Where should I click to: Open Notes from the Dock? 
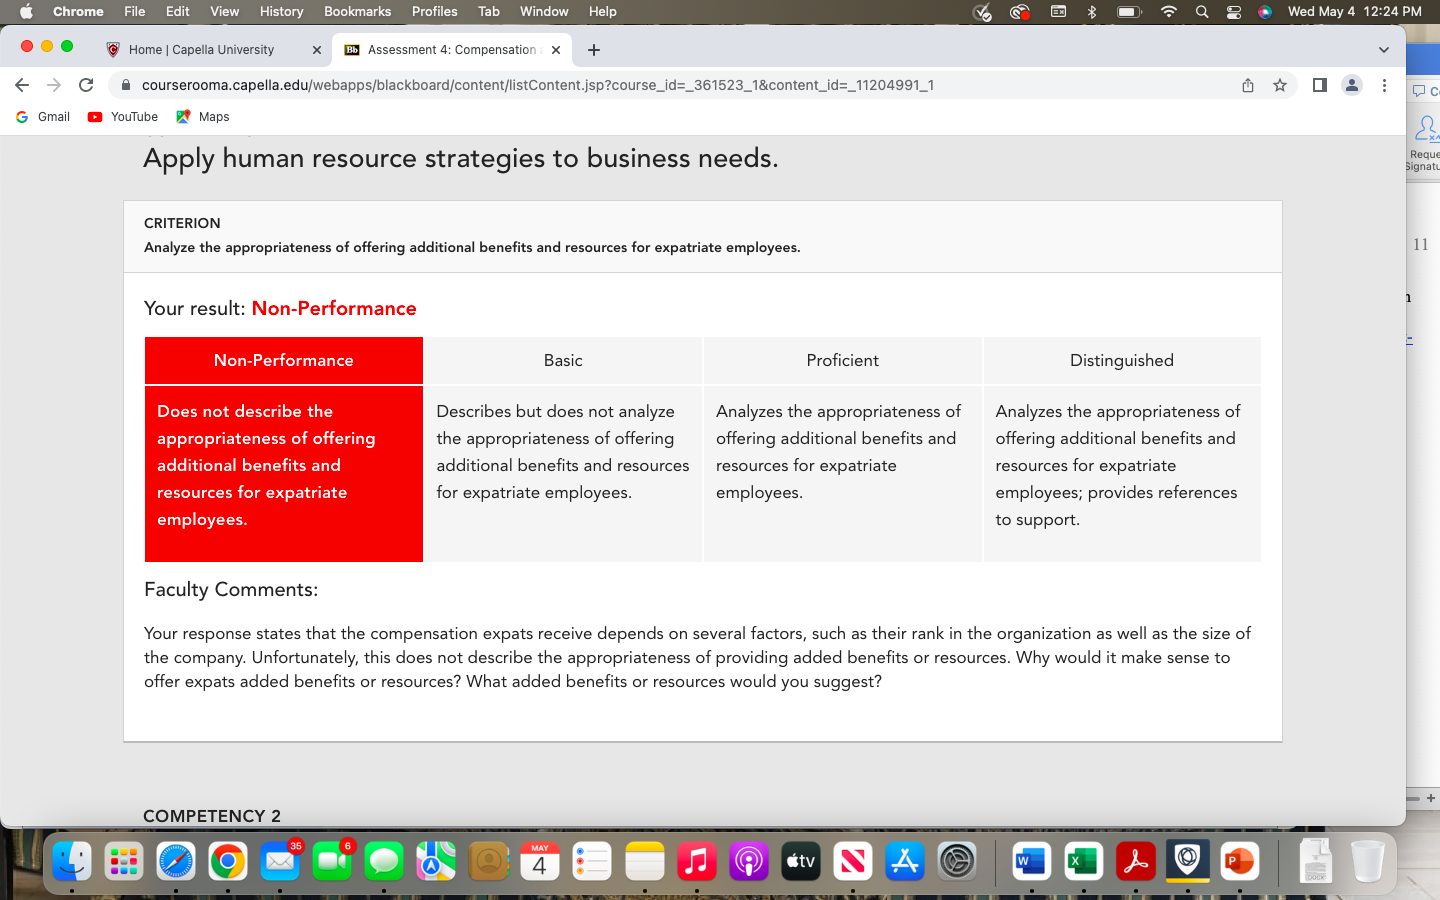pyautogui.click(x=645, y=861)
